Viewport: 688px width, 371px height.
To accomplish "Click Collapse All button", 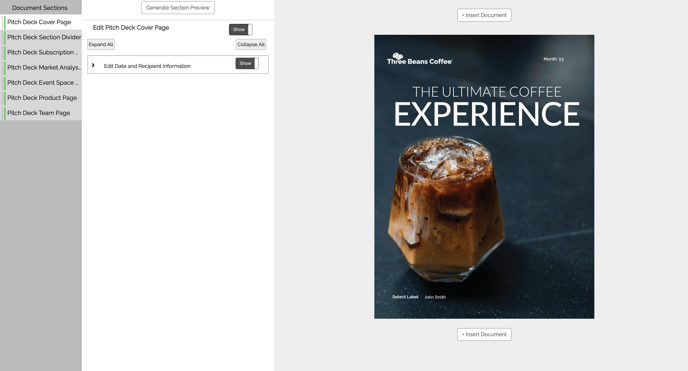I will click(x=251, y=44).
